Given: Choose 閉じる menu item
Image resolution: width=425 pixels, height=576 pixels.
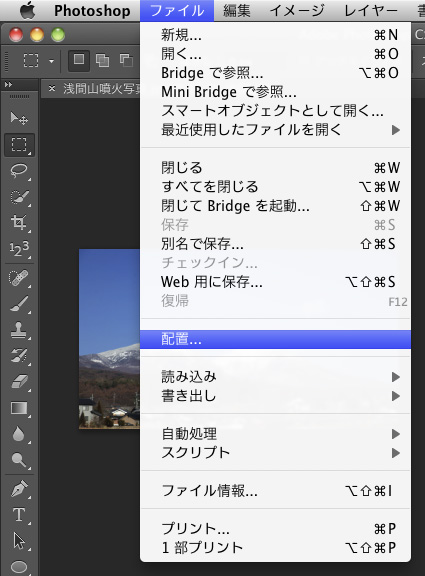Looking at the screenshot, I should [x=275, y=168].
